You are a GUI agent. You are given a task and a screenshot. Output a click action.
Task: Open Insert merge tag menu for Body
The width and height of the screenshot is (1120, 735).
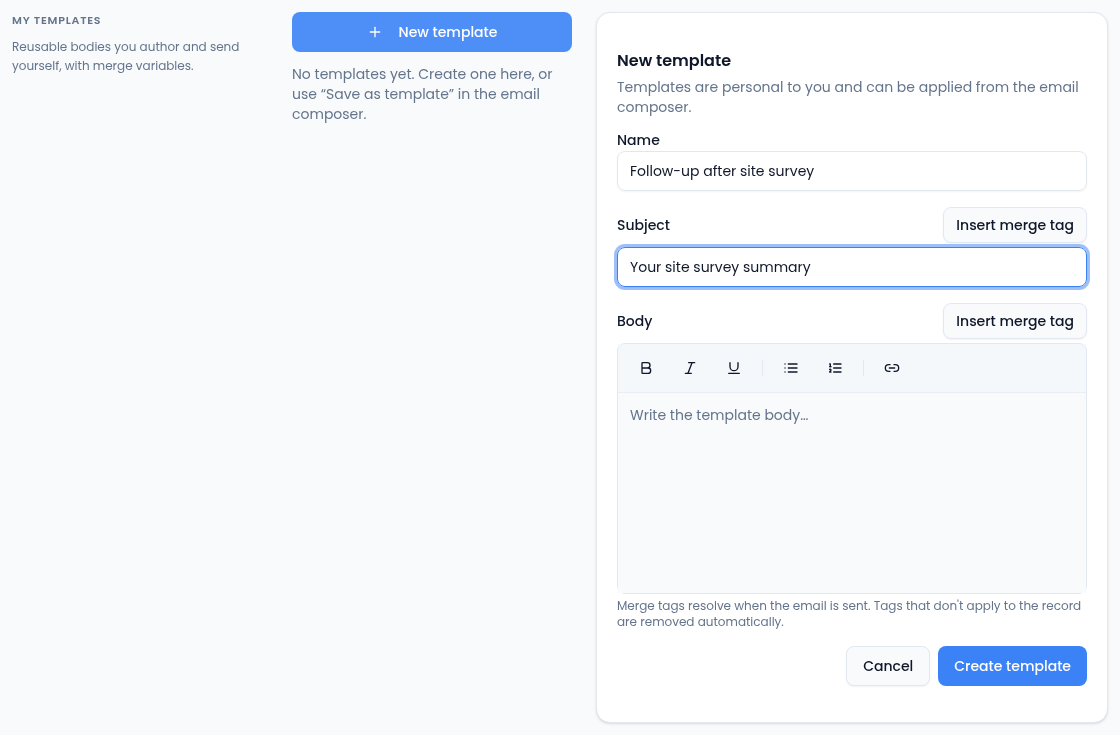click(x=1014, y=321)
